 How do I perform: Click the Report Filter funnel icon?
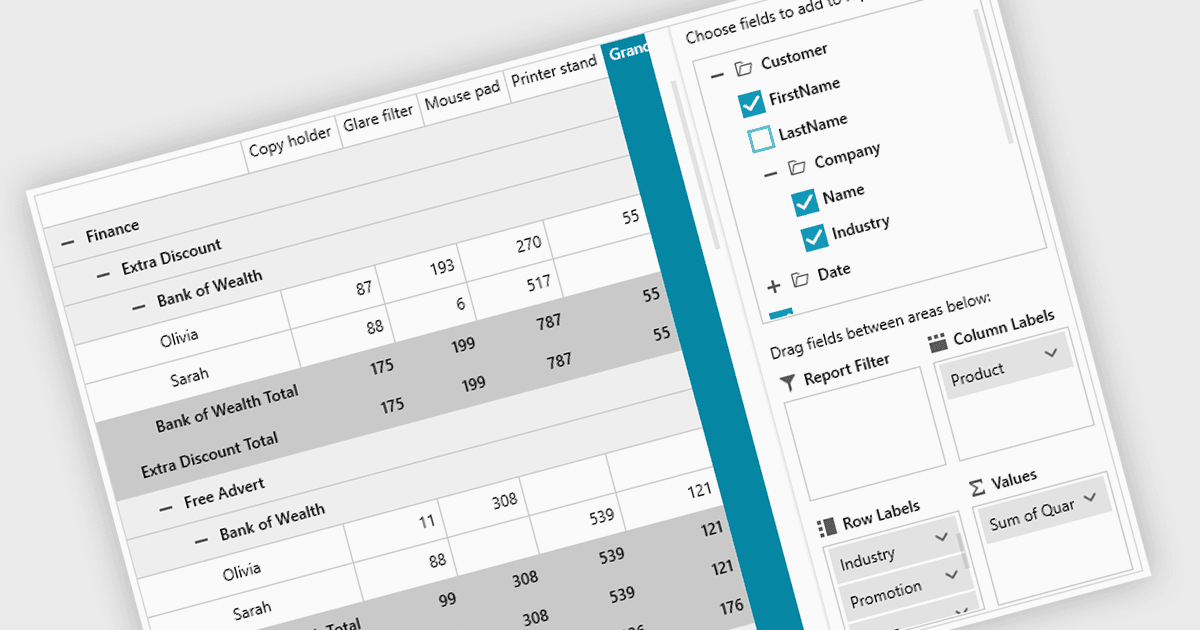pyautogui.click(x=787, y=381)
